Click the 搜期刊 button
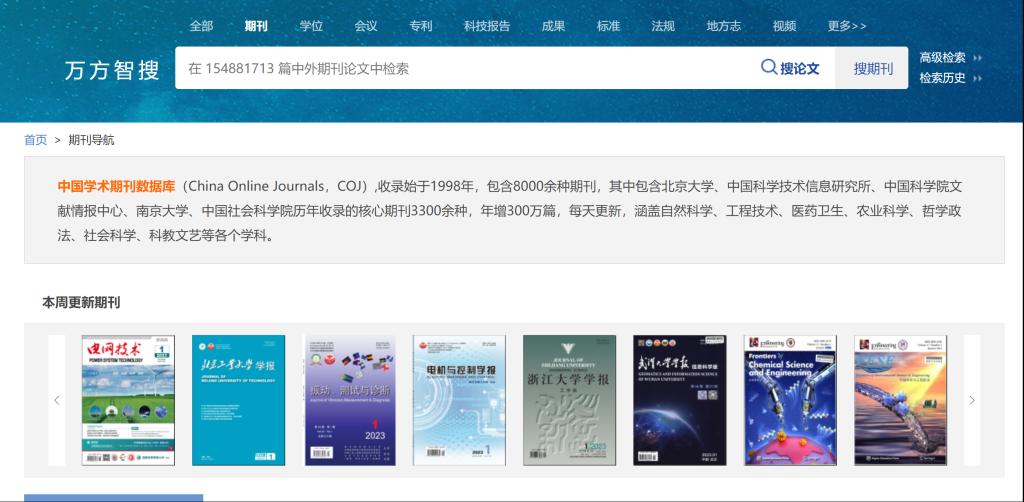The width and height of the screenshot is (1024, 502). (872, 68)
